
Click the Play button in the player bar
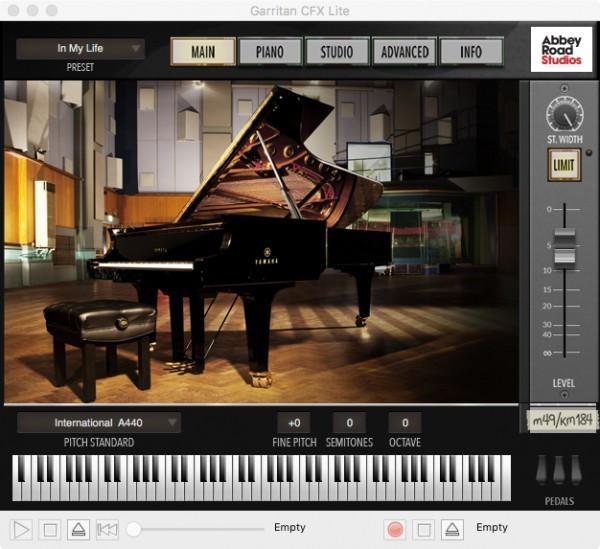tap(21, 530)
